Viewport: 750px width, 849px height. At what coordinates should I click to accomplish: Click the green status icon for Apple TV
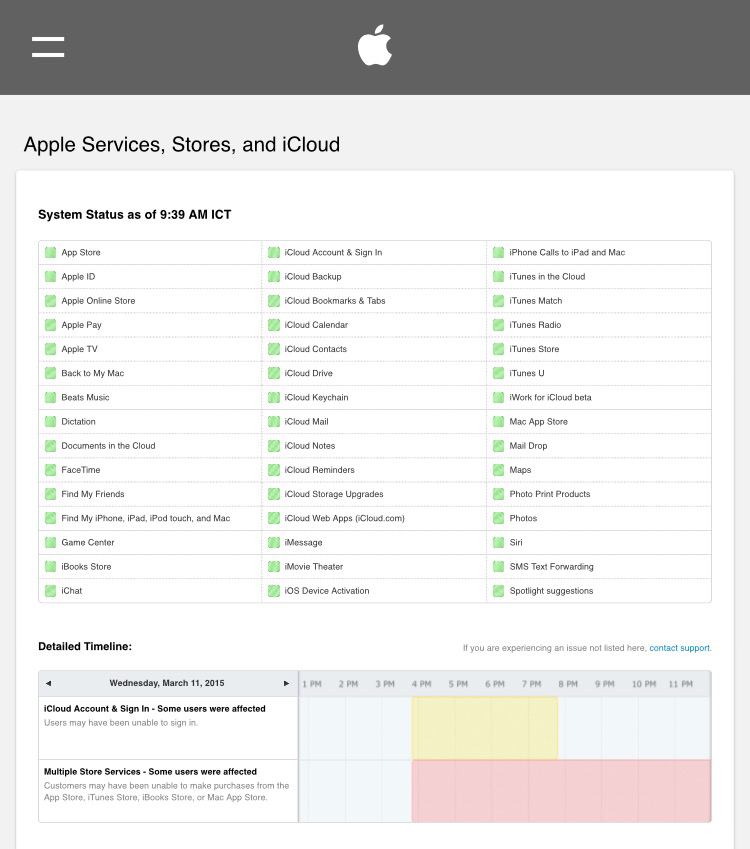50,349
